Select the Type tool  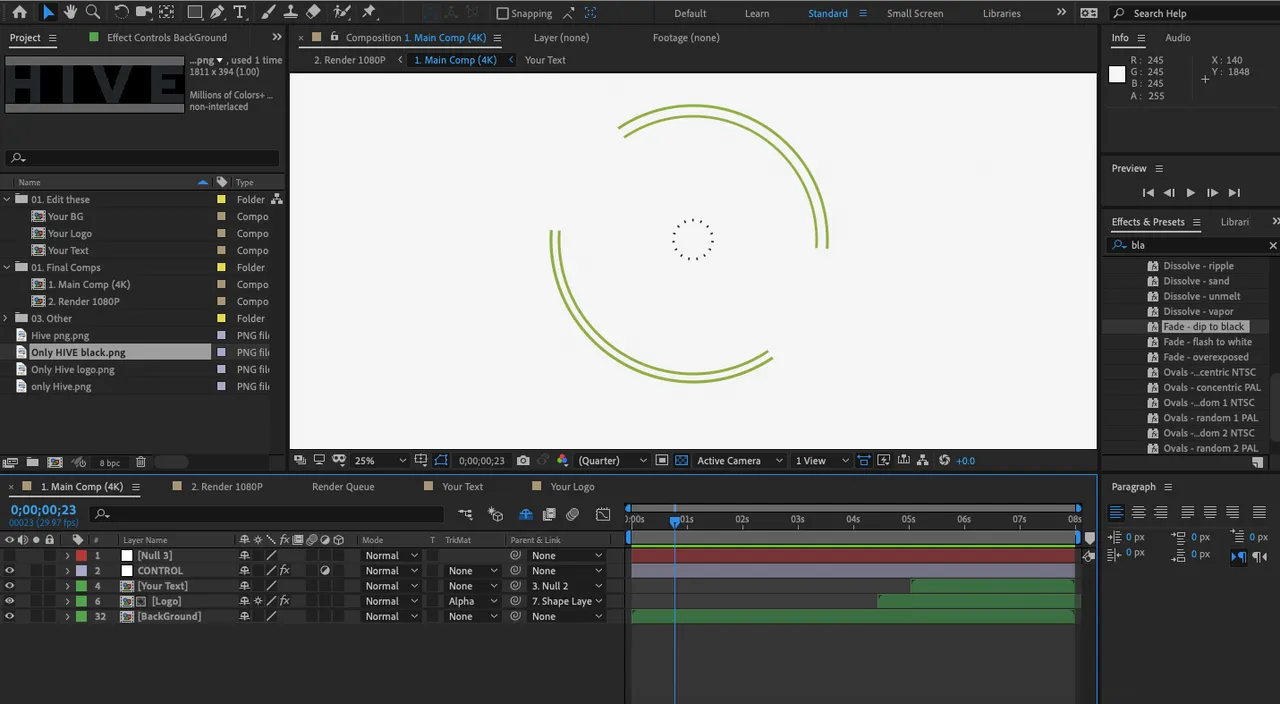tap(240, 12)
